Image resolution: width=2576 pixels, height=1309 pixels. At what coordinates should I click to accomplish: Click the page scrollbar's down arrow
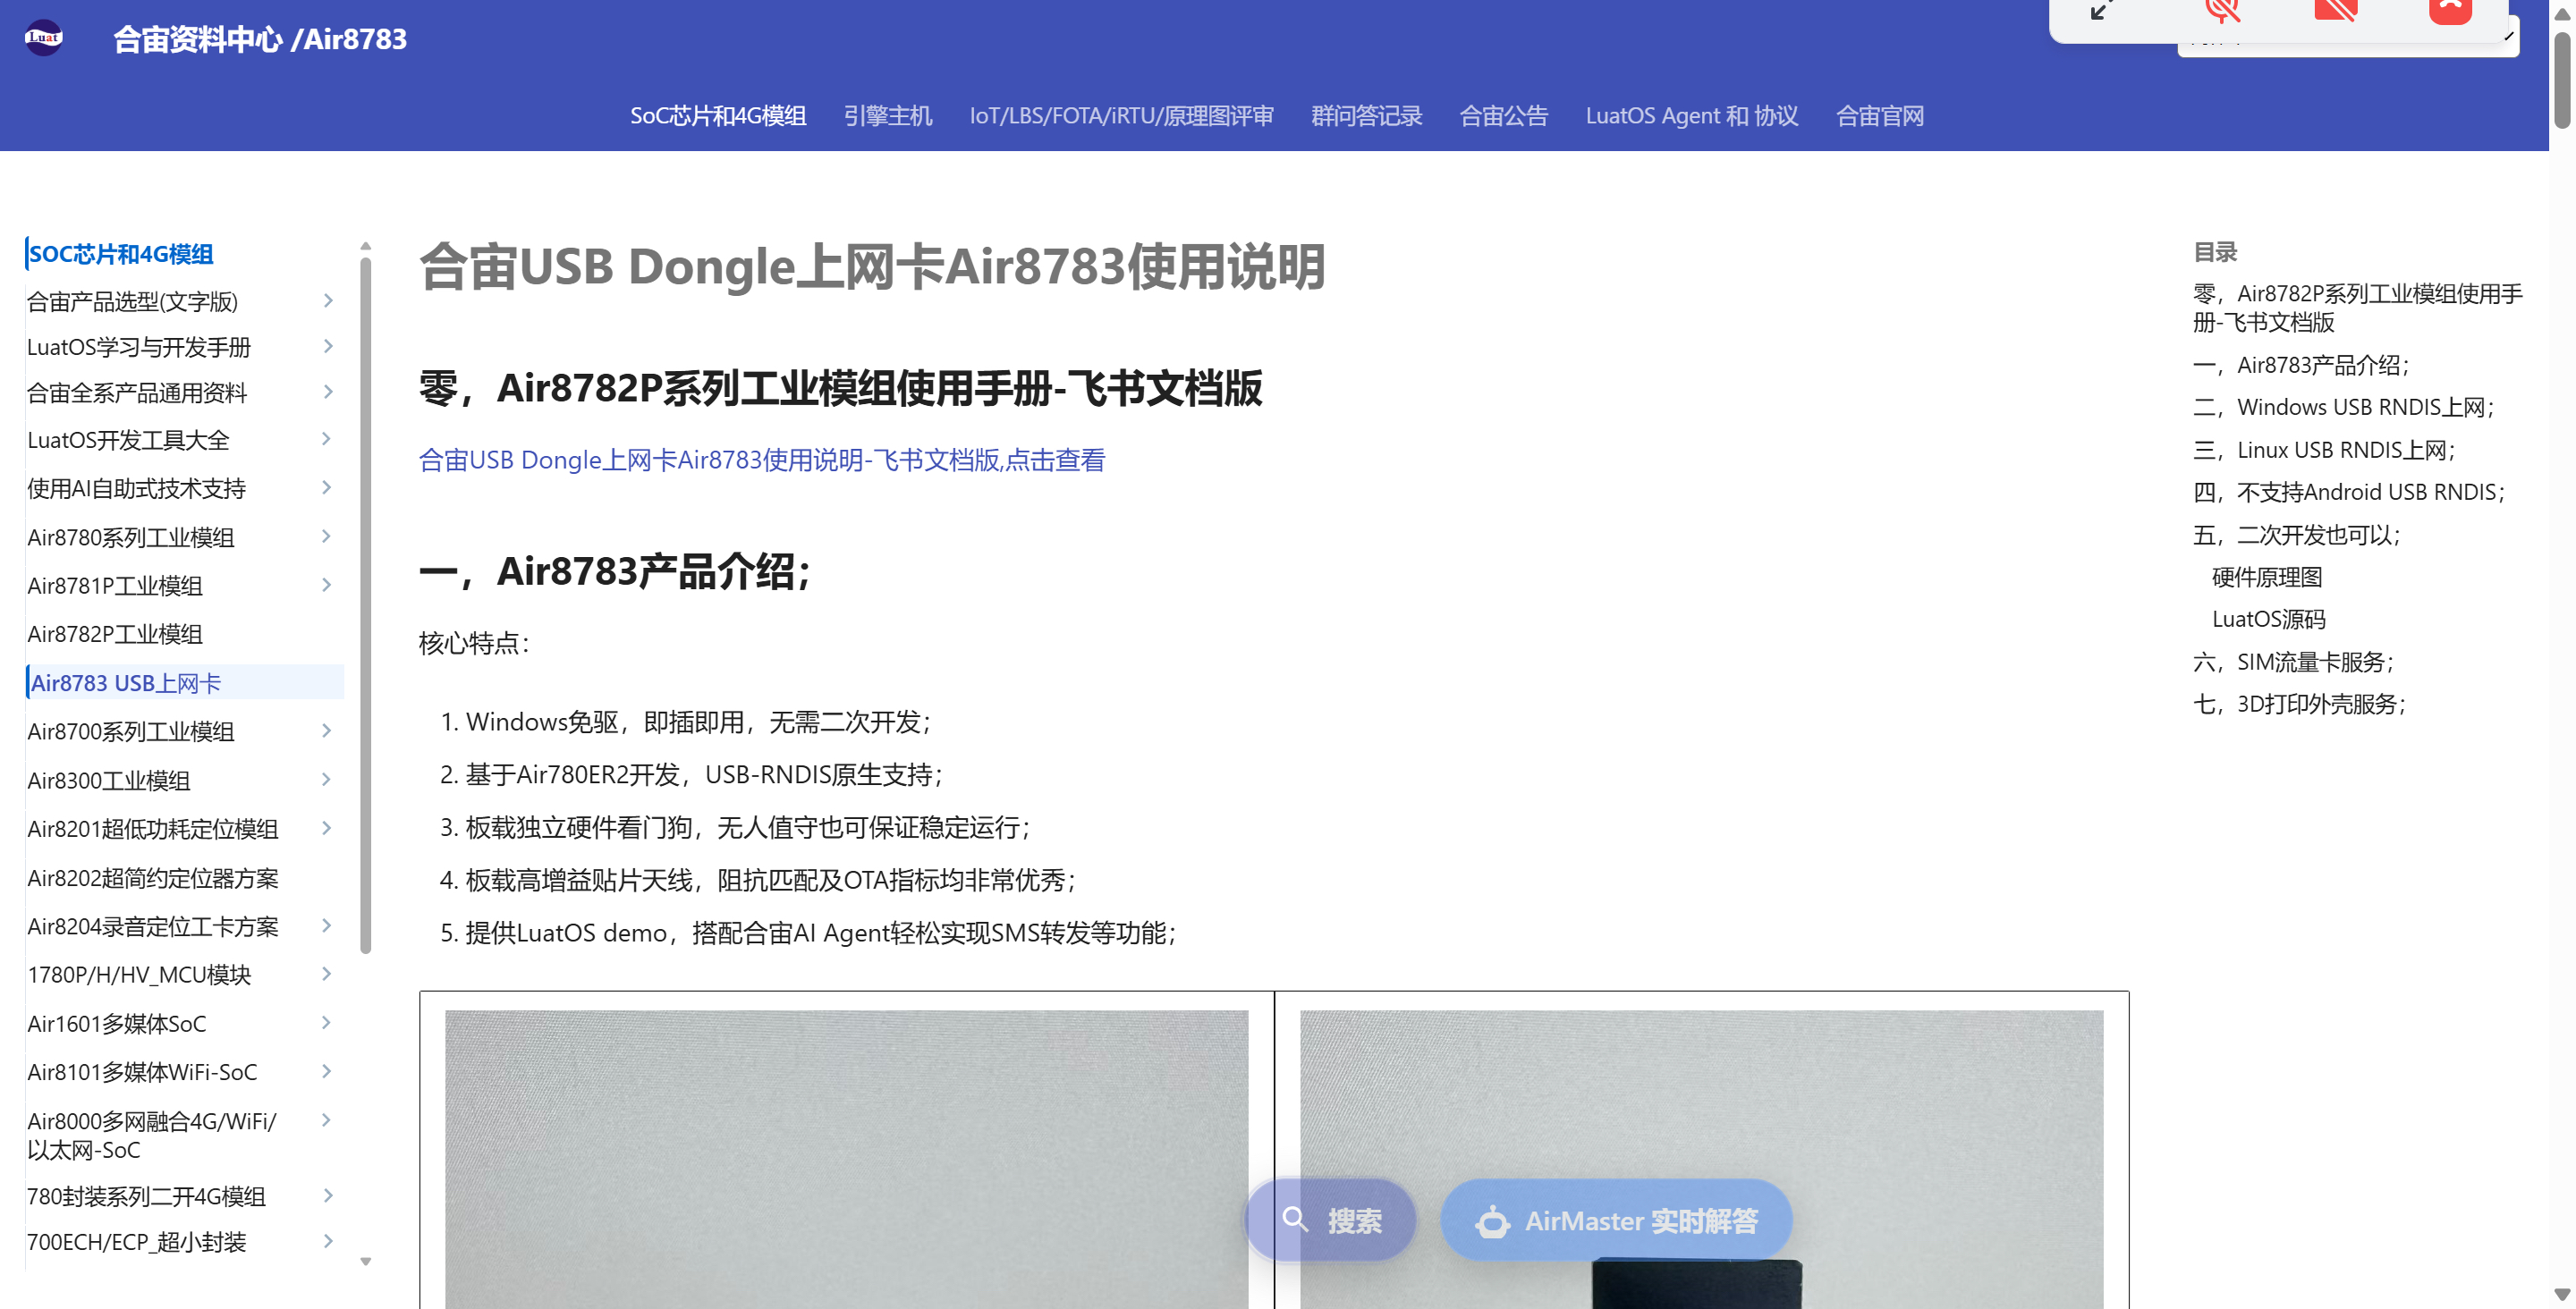pyautogui.click(x=2562, y=1295)
